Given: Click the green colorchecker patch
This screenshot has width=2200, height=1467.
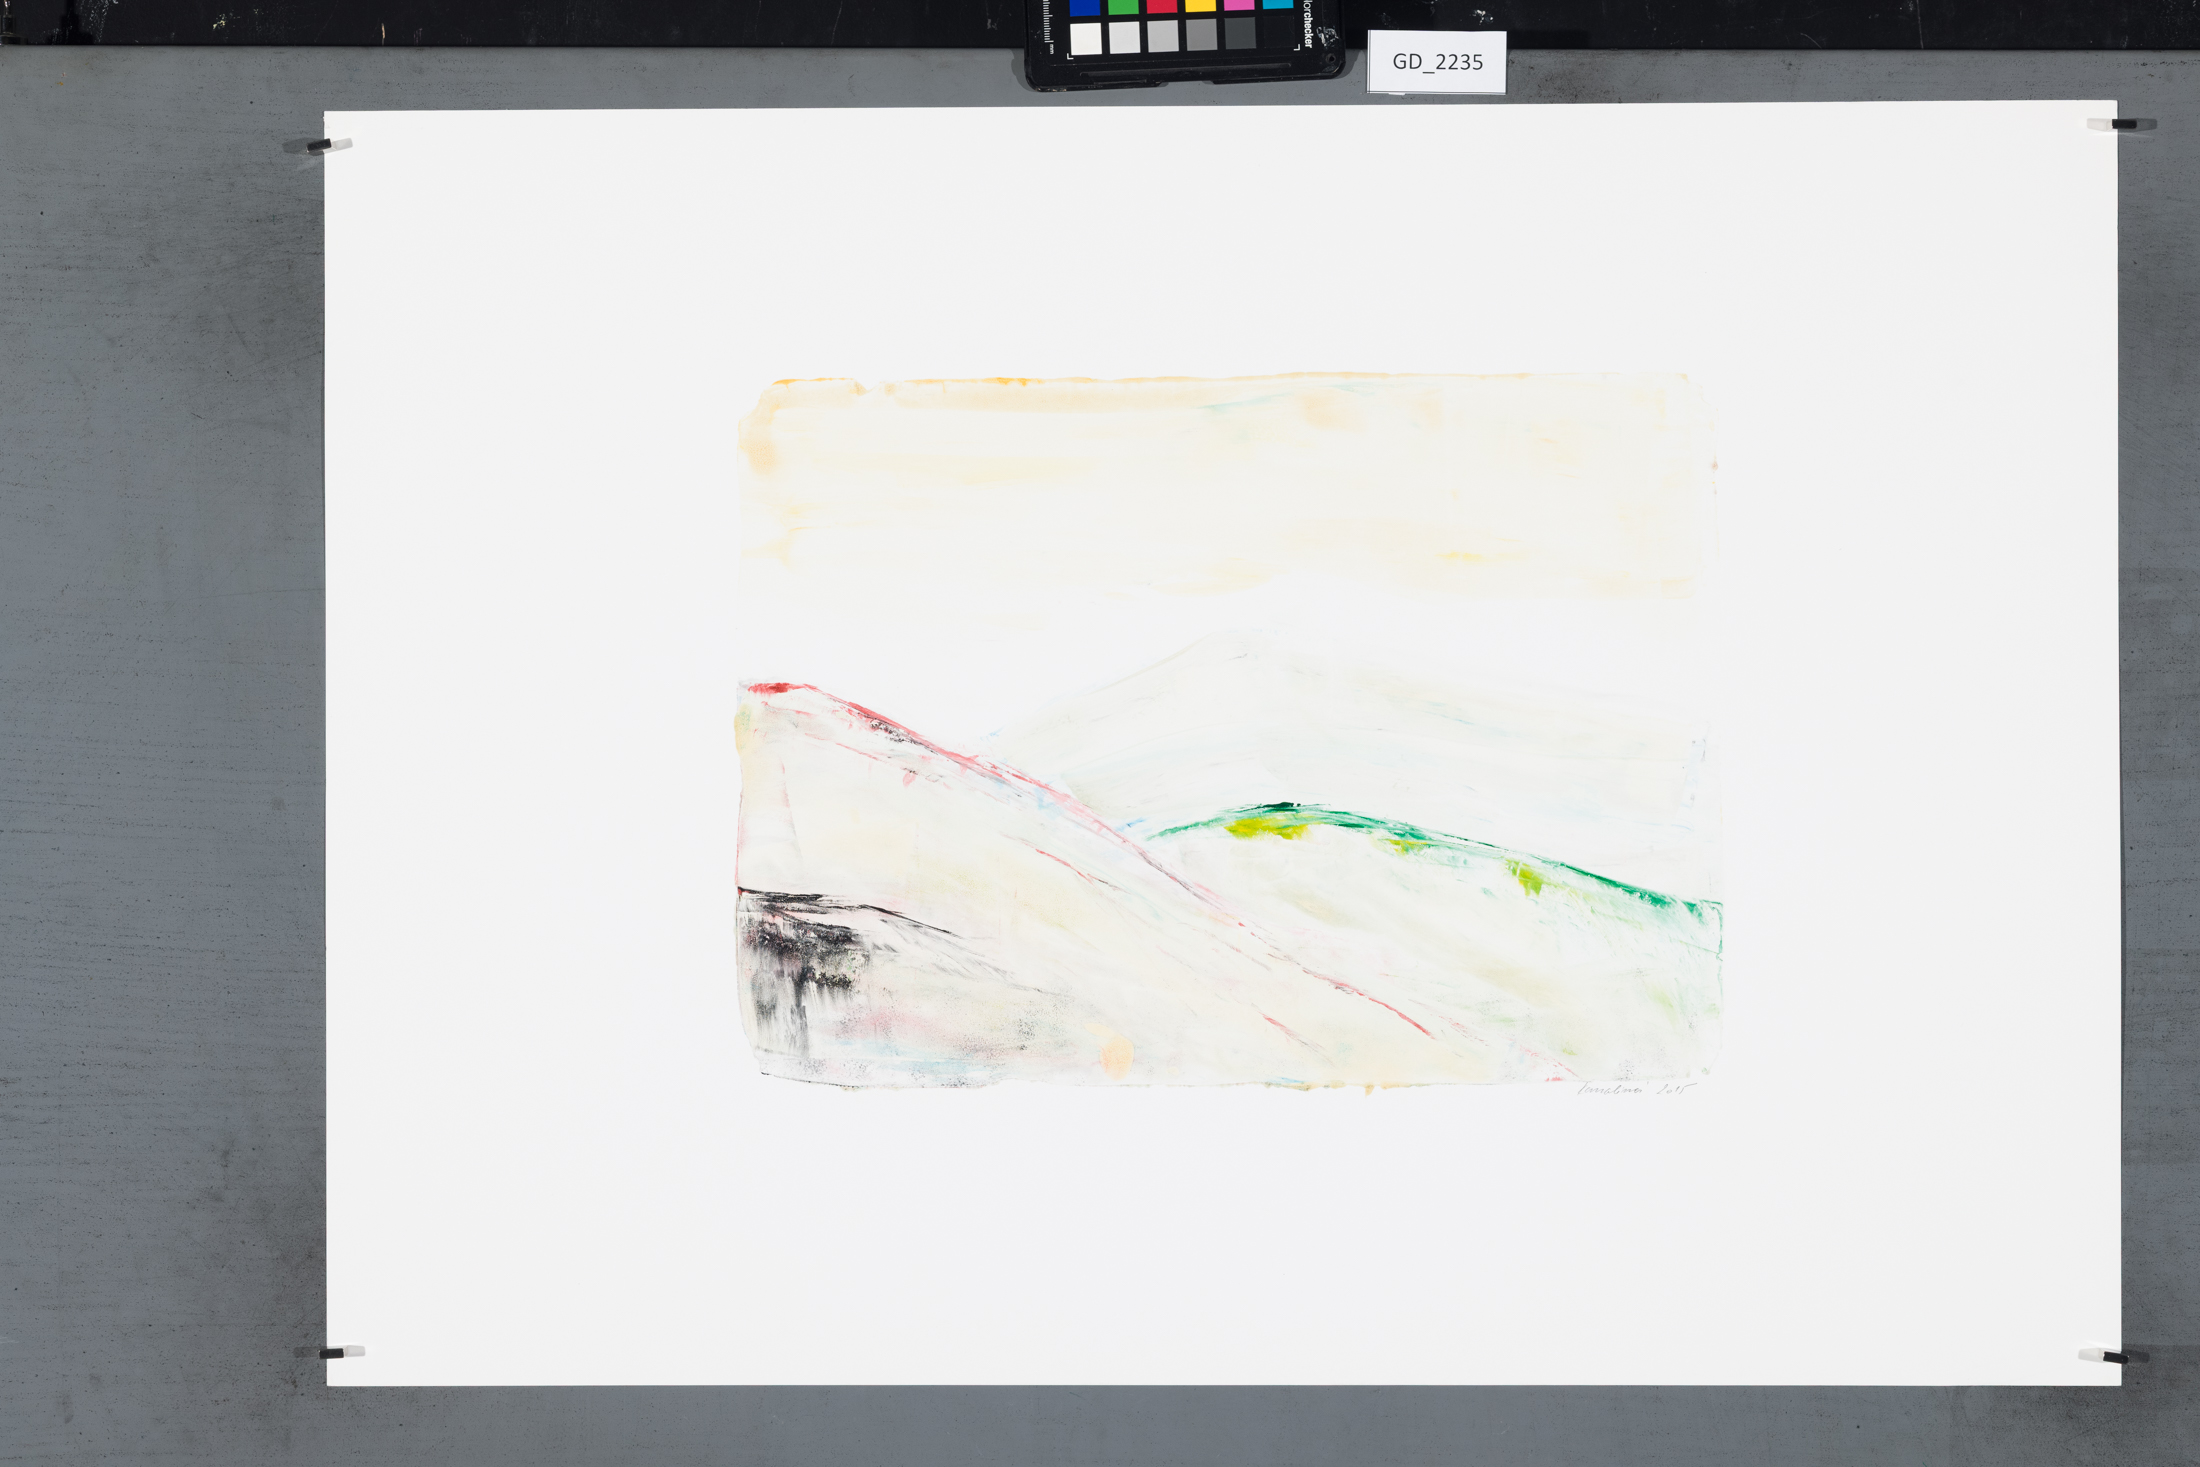Looking at the screenshot, I should 1123,7.
